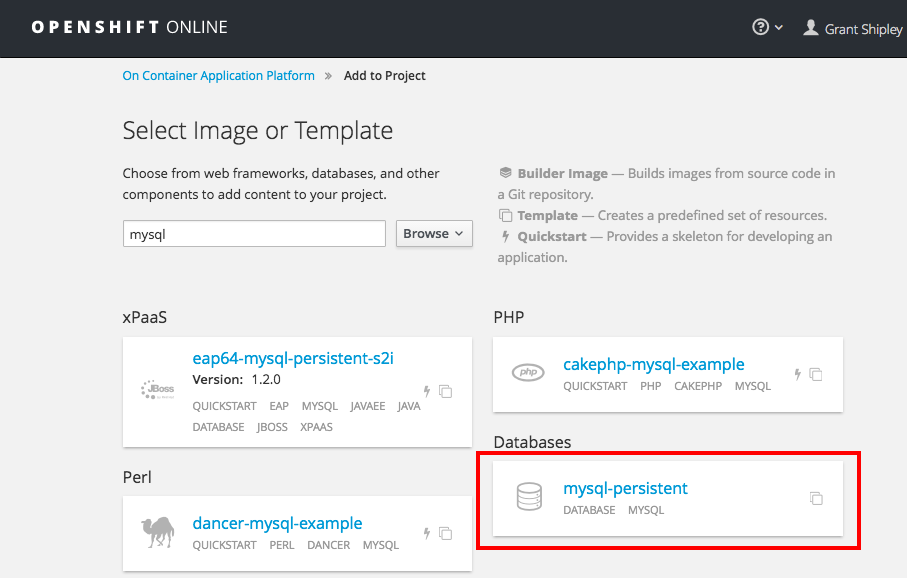
Task: Open the Grant Shipley user menu
Action: (x=853, y=29)
